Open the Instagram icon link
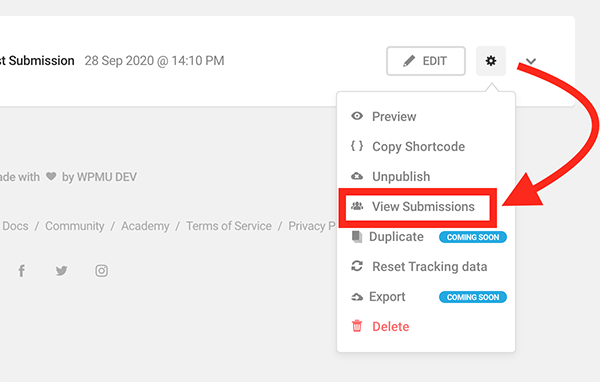 101,271
